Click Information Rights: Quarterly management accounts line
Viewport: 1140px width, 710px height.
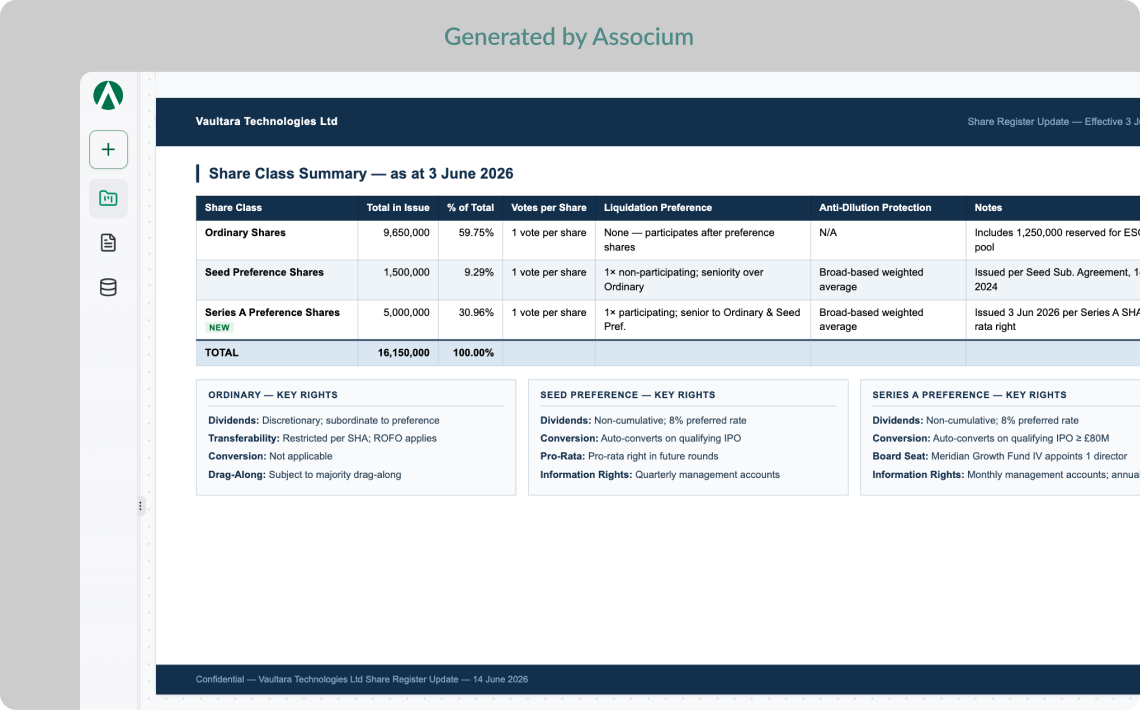(x=659, y=475)
